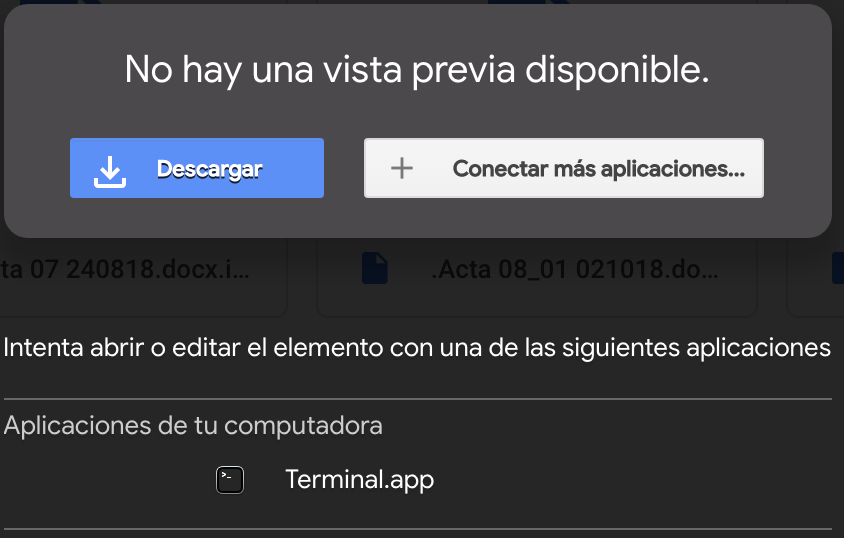Click the document icon beside .Acta 08_01
Image resolution: width=844 pixels, height=538 pixels.
point(374,269)
